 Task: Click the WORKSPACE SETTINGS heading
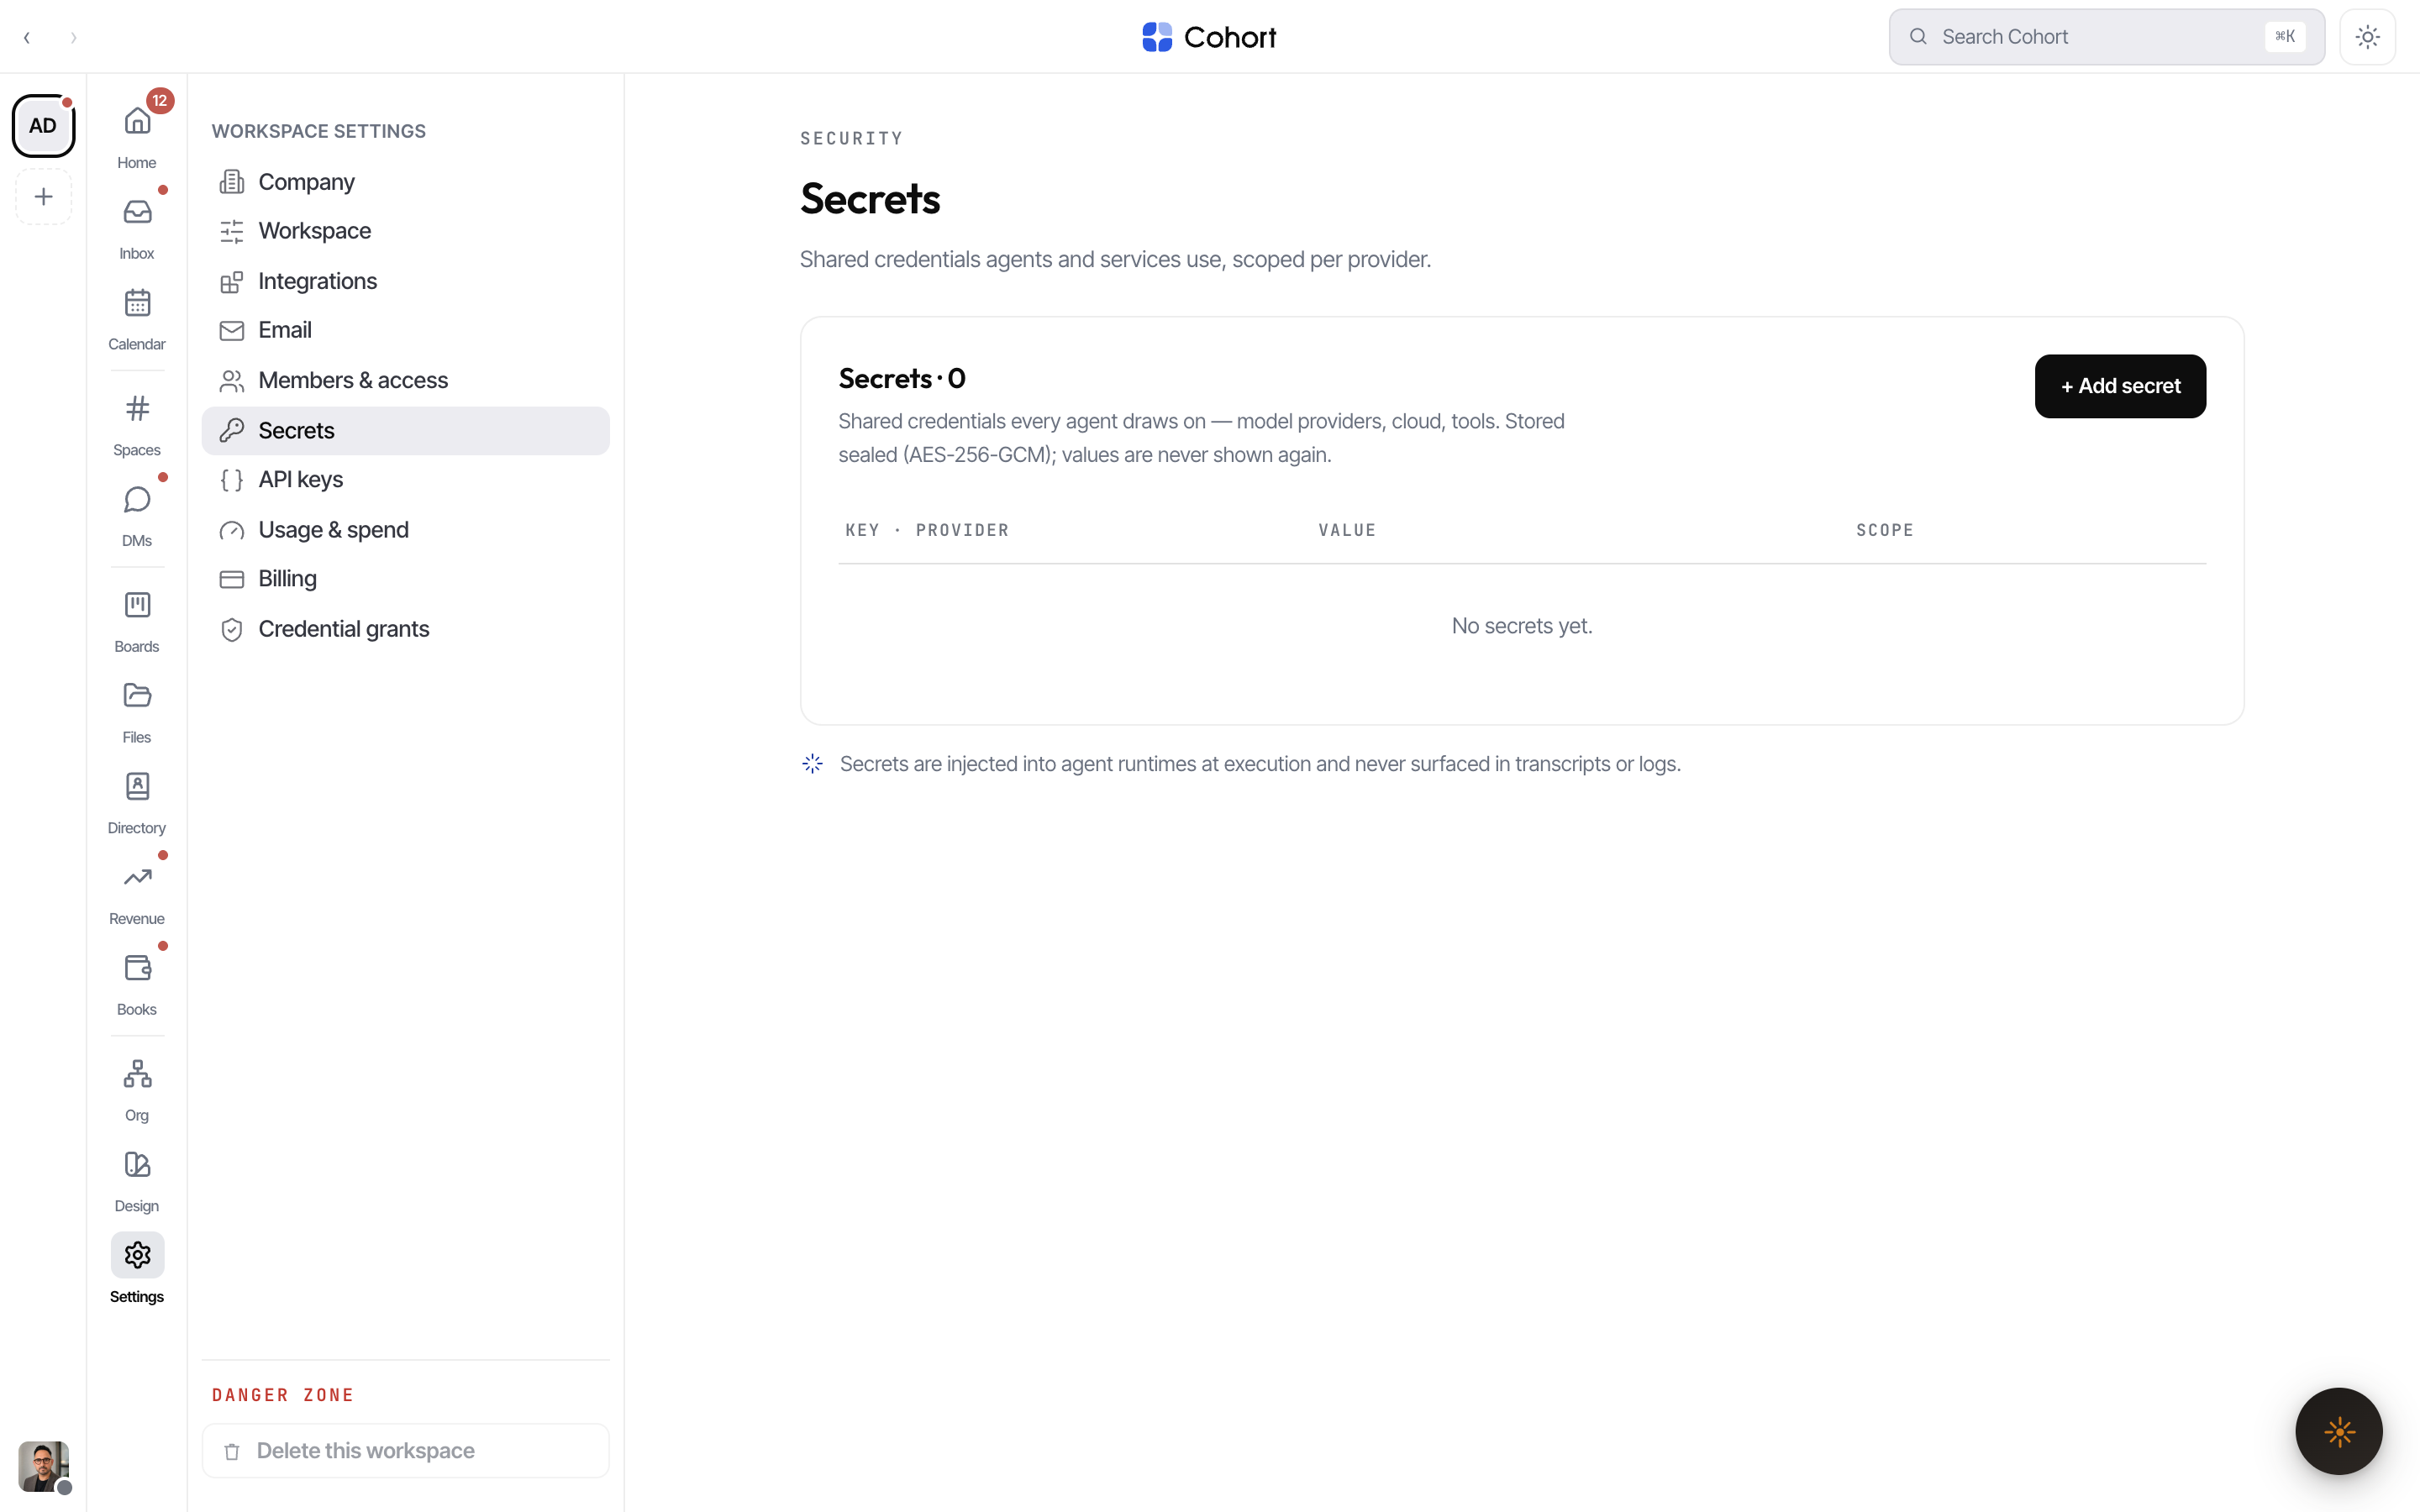click(x=319, y=131)
